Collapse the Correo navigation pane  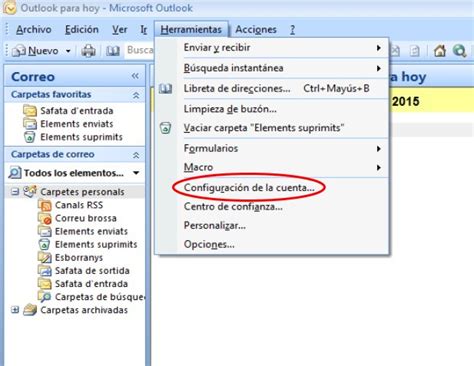pos(135,76)
